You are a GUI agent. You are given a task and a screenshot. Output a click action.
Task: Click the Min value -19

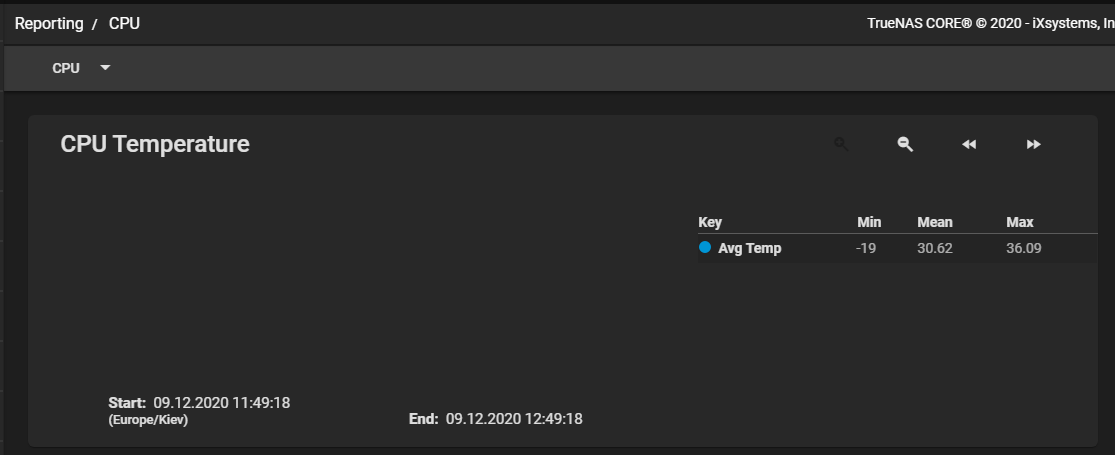tap(866, 248)
